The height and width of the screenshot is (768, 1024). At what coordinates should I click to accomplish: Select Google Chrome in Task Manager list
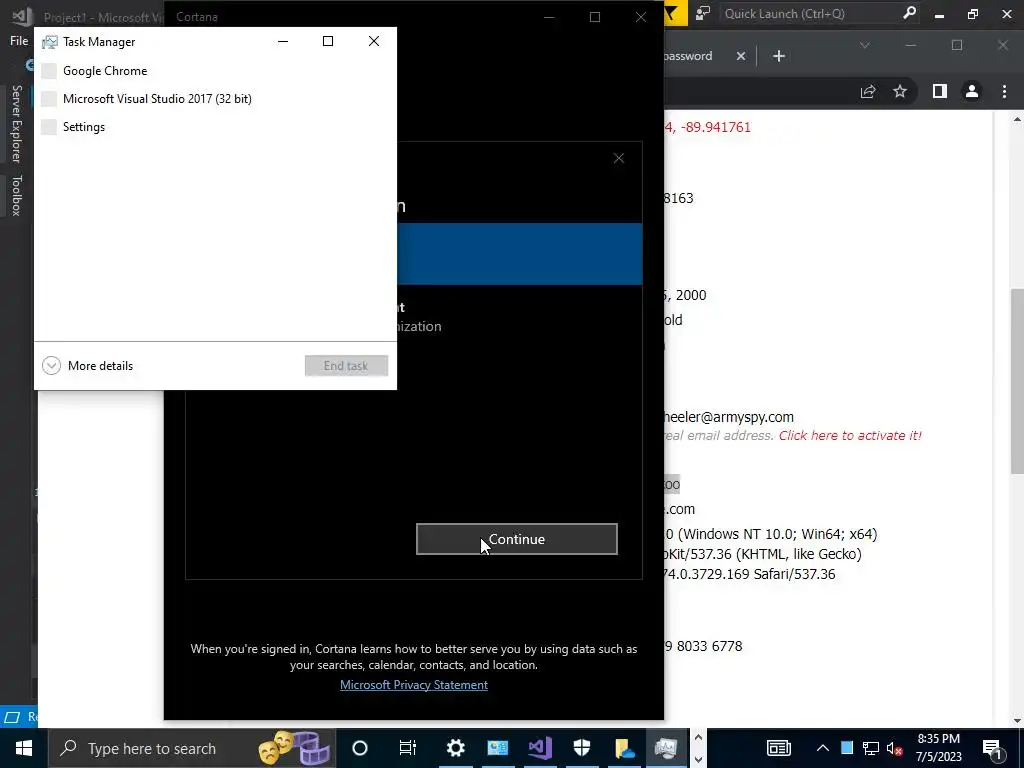pos(215,71)
